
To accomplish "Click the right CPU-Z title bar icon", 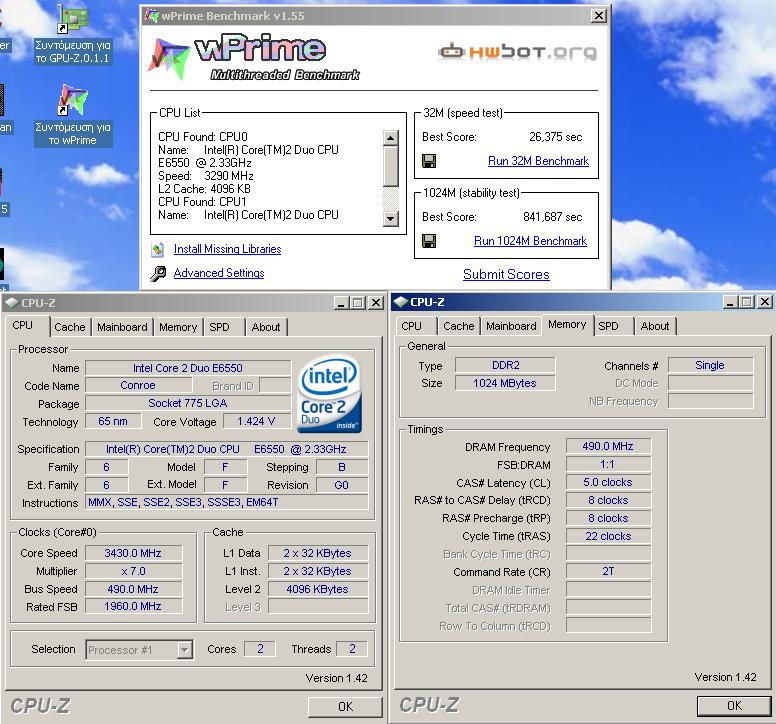I will (400, 302).
